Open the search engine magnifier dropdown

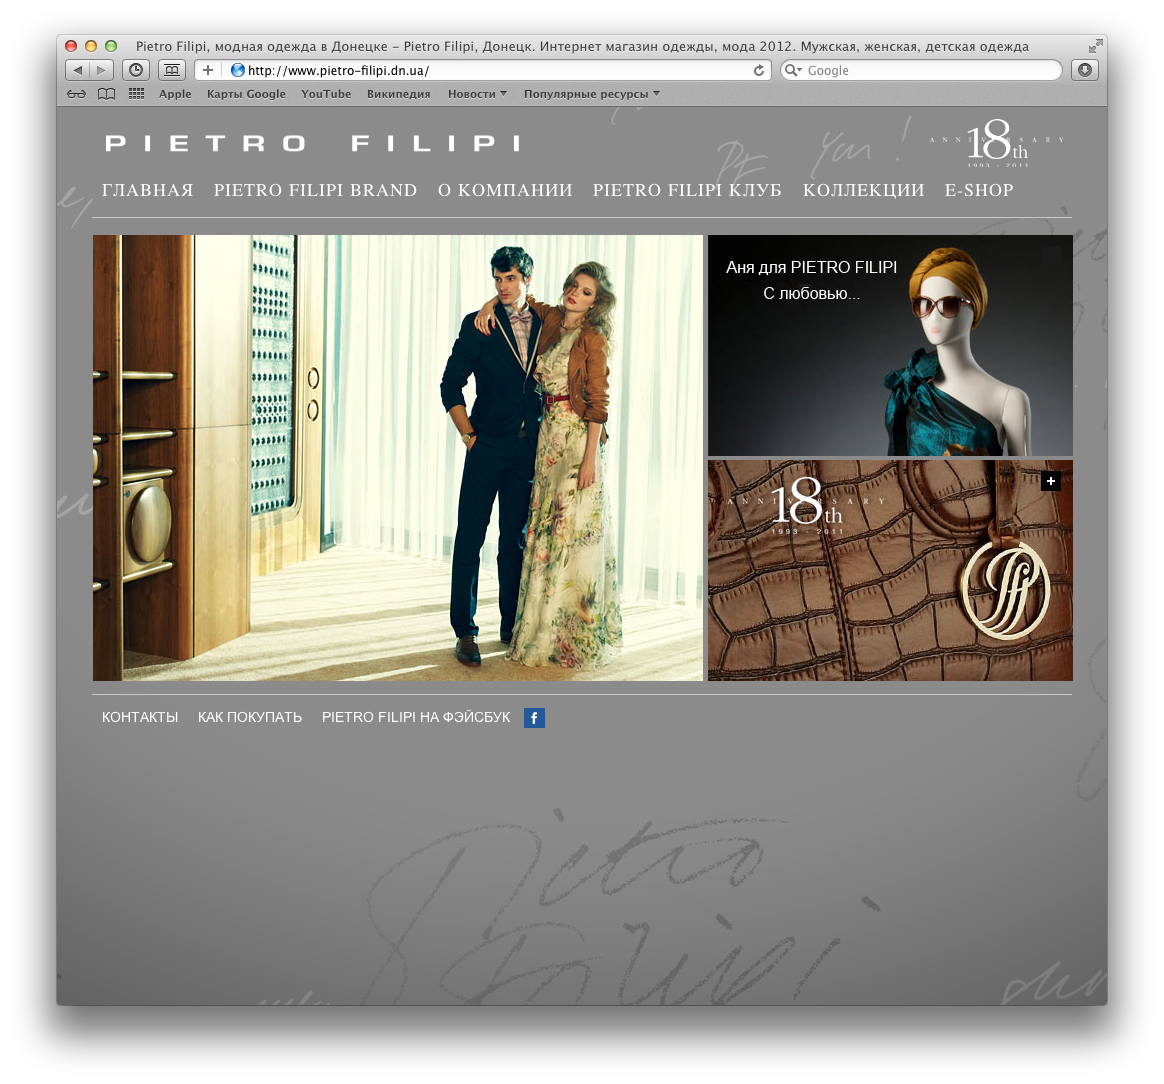pos(794,71)
